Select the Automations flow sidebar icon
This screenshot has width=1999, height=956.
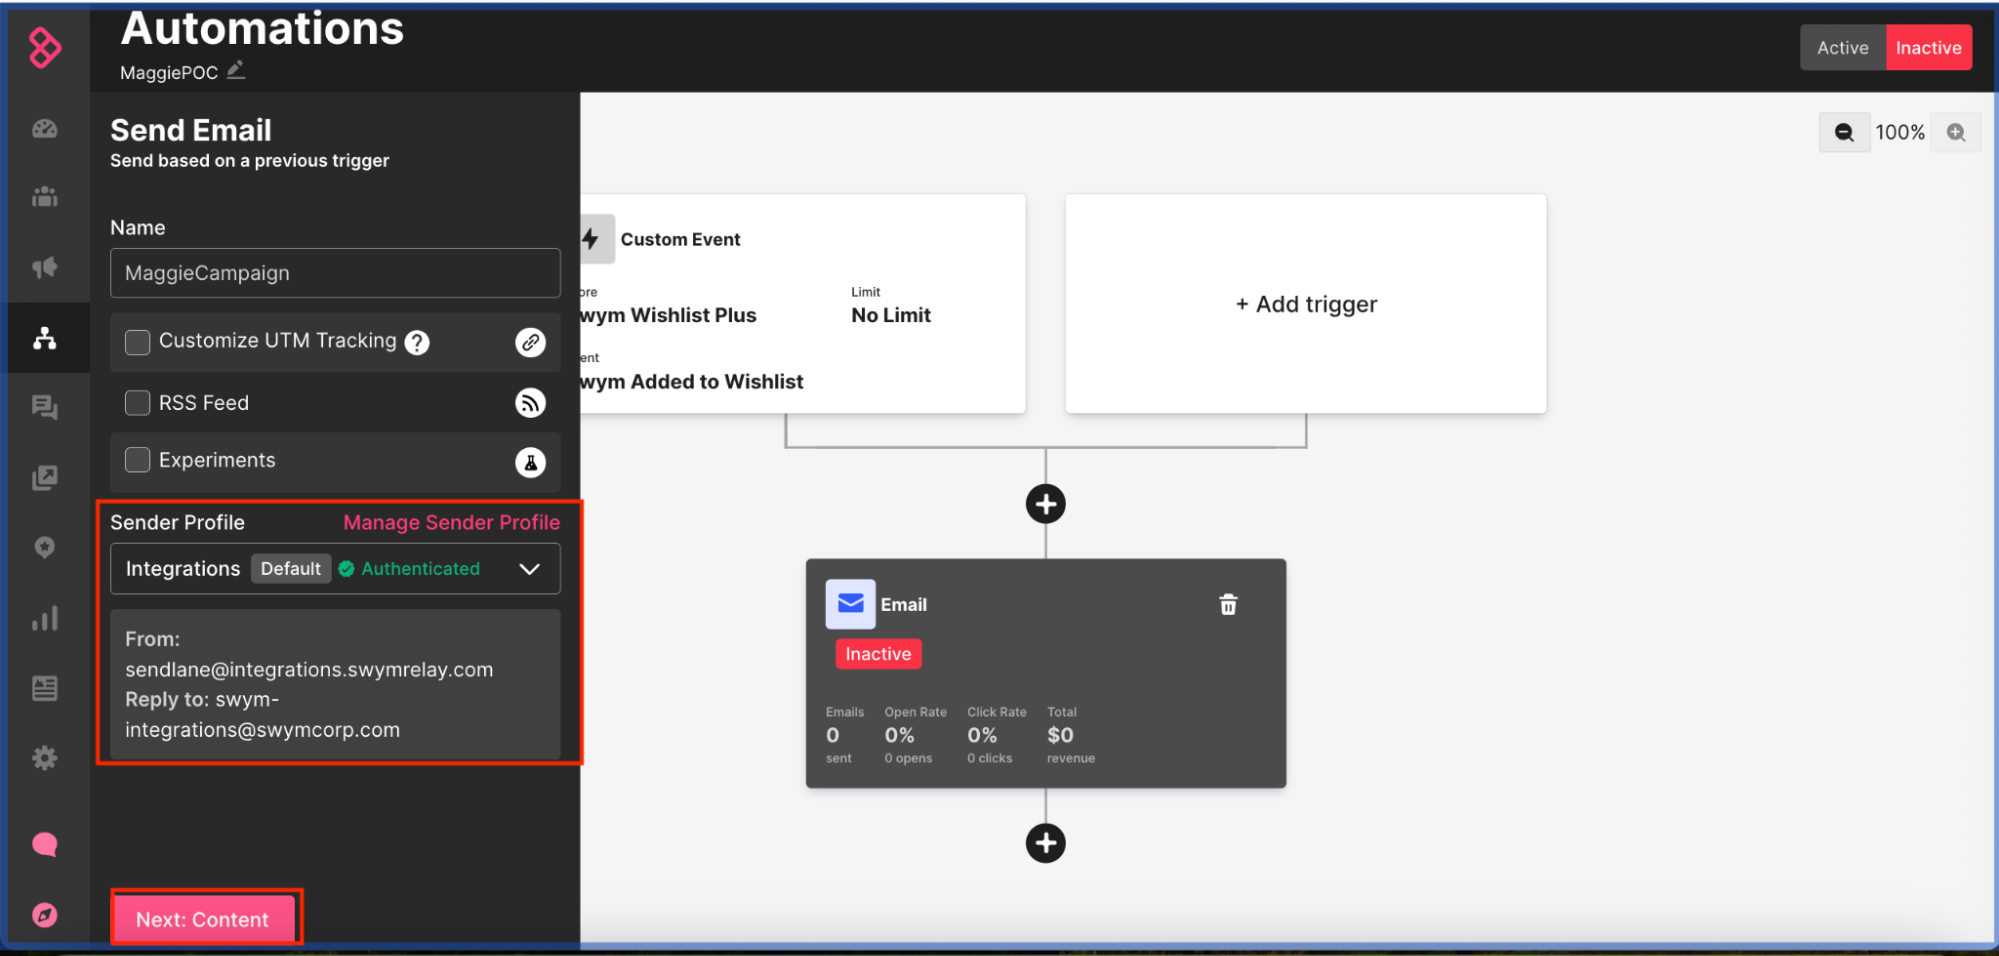[45, 338]
